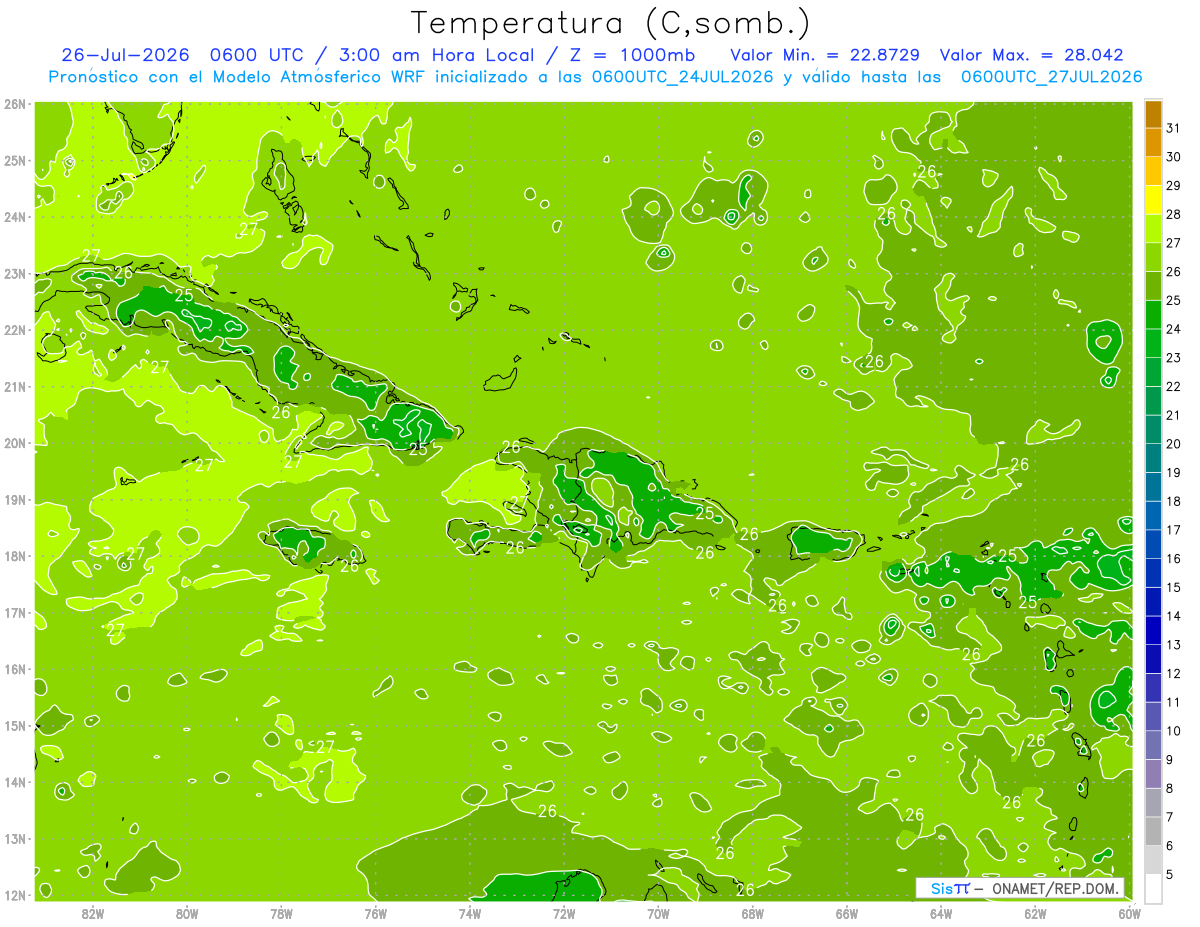Click the 'Valor Min. = 22.8729' readout
1200x927 pixels.
[x=825, y=55]
